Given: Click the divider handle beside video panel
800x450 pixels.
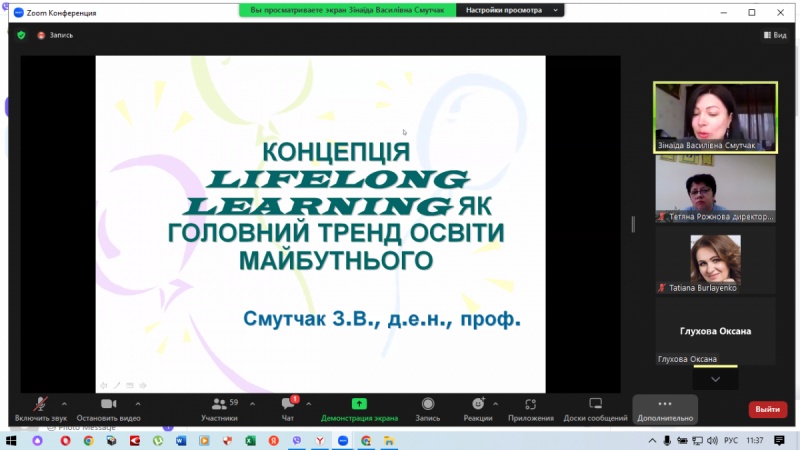Looking at the screenshot, I should coord(633,224).
